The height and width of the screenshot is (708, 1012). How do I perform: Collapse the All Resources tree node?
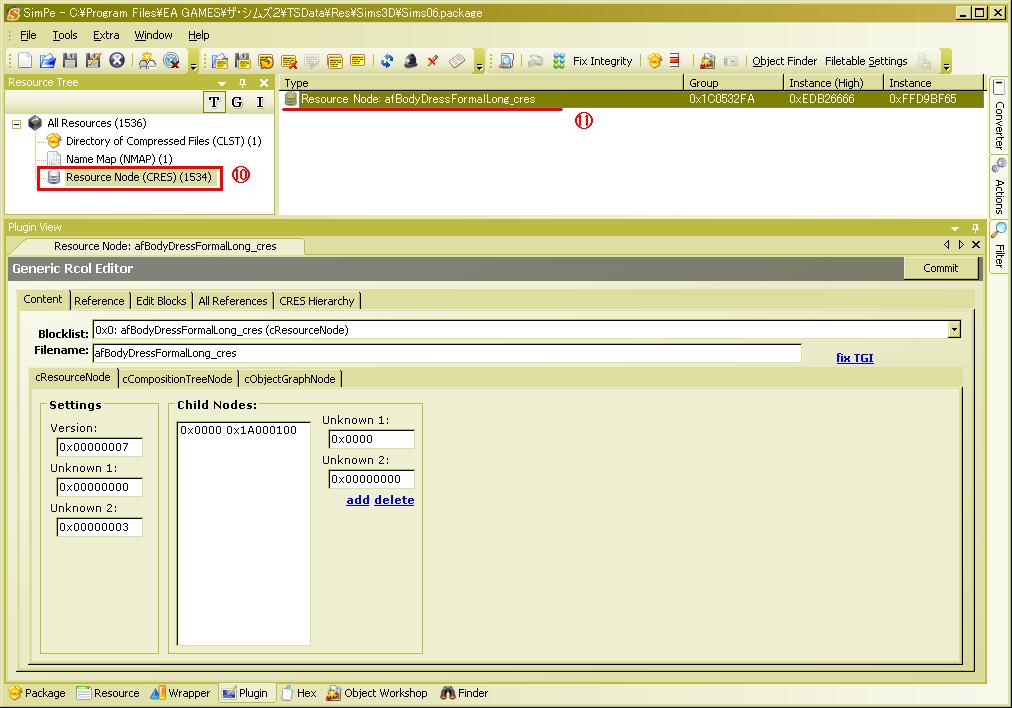point(17,124)
